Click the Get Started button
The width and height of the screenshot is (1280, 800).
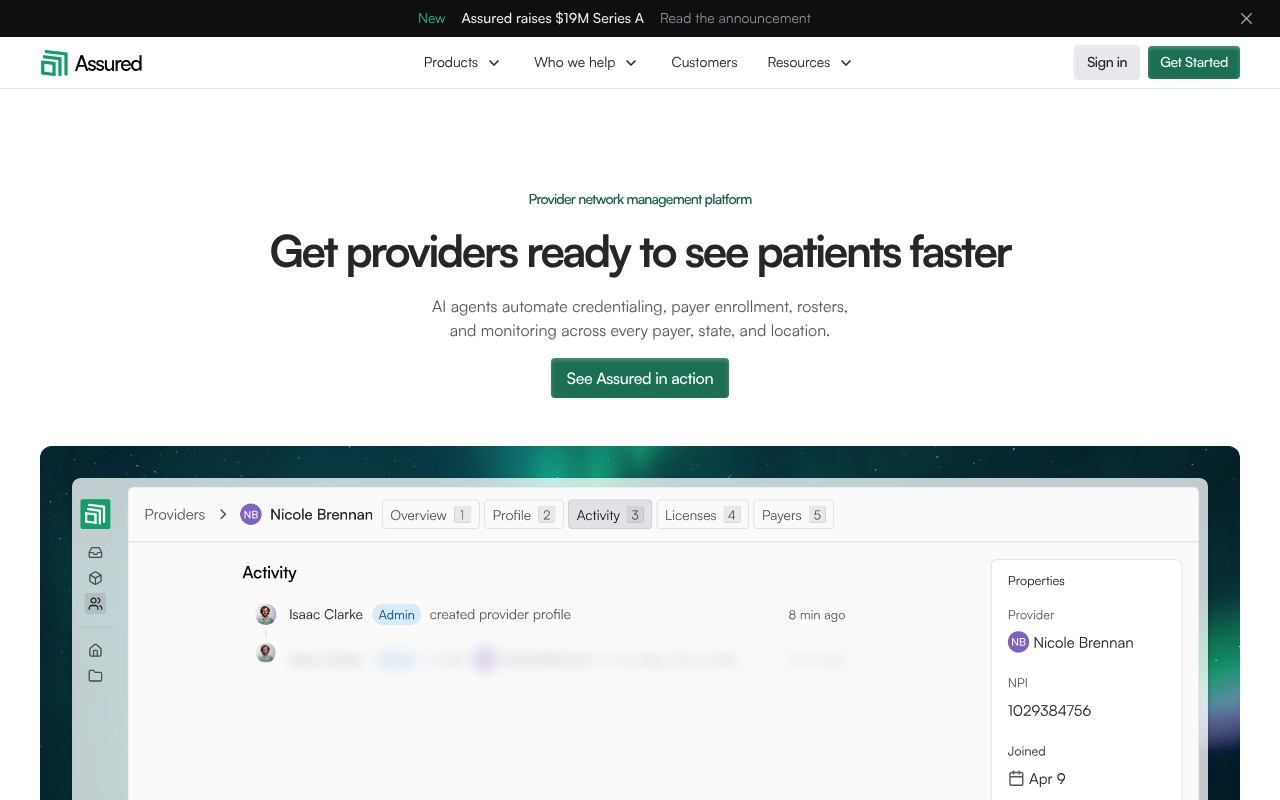[1194, 62]
